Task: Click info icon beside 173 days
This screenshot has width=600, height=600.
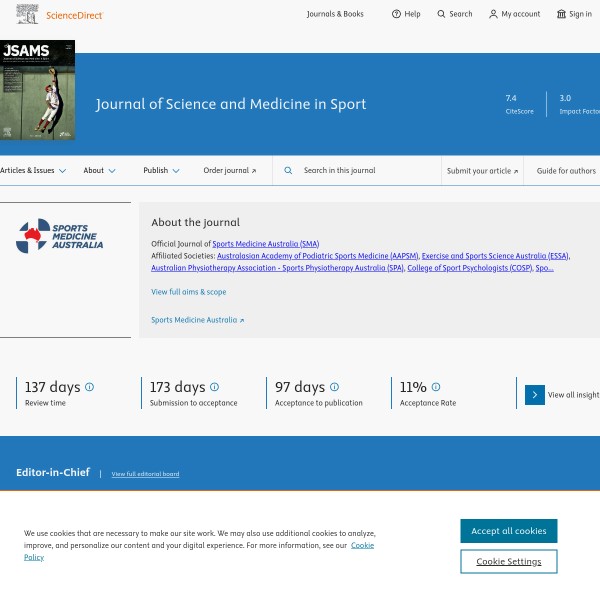Action: (x=214, y=387)
